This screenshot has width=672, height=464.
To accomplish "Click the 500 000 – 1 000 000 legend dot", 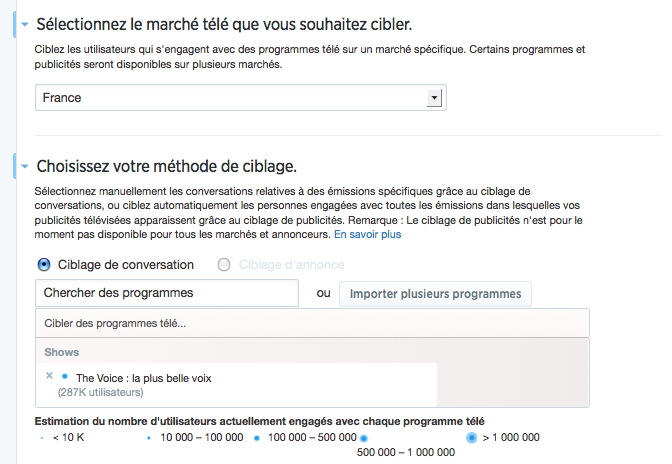I will click(364, 438).
